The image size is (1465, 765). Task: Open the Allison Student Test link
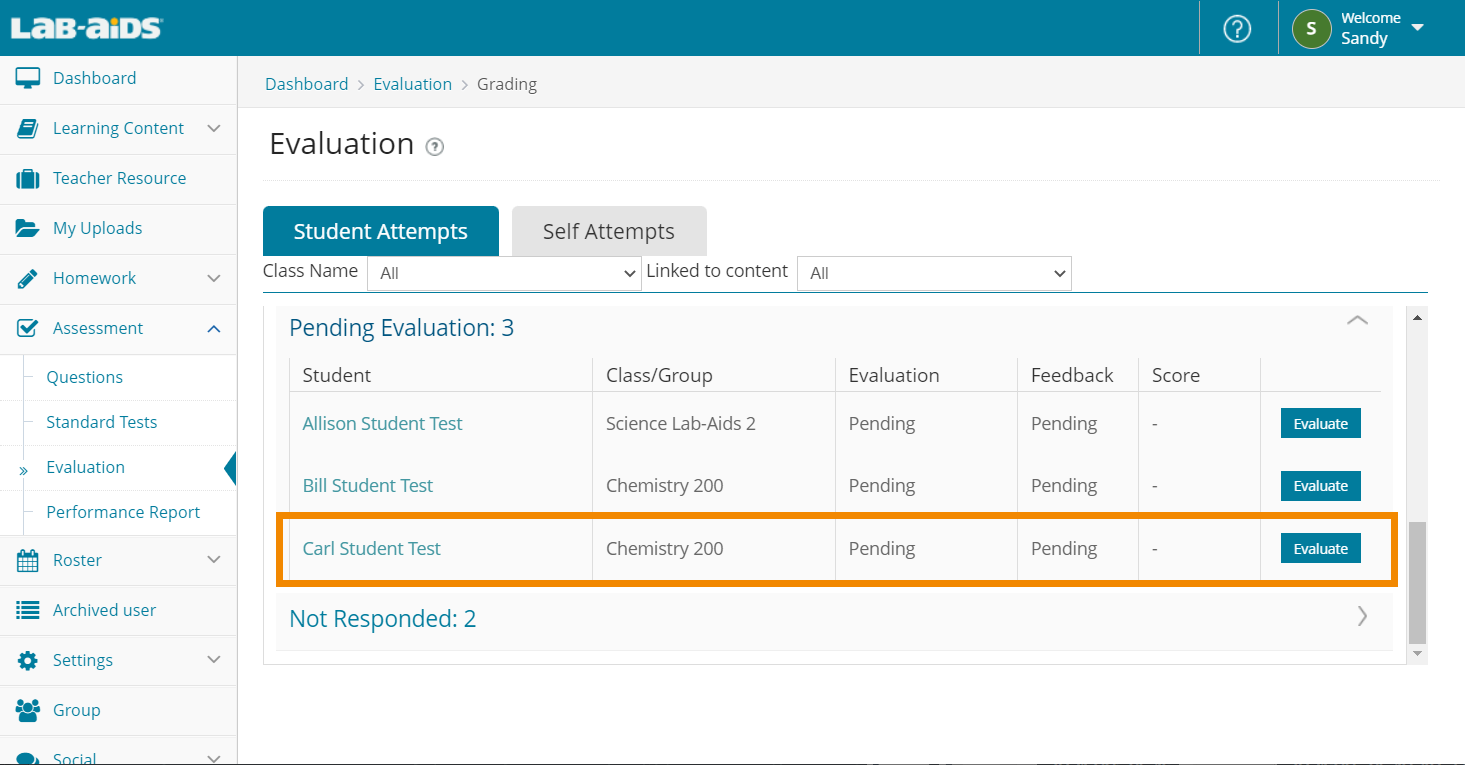click(382, 424)
